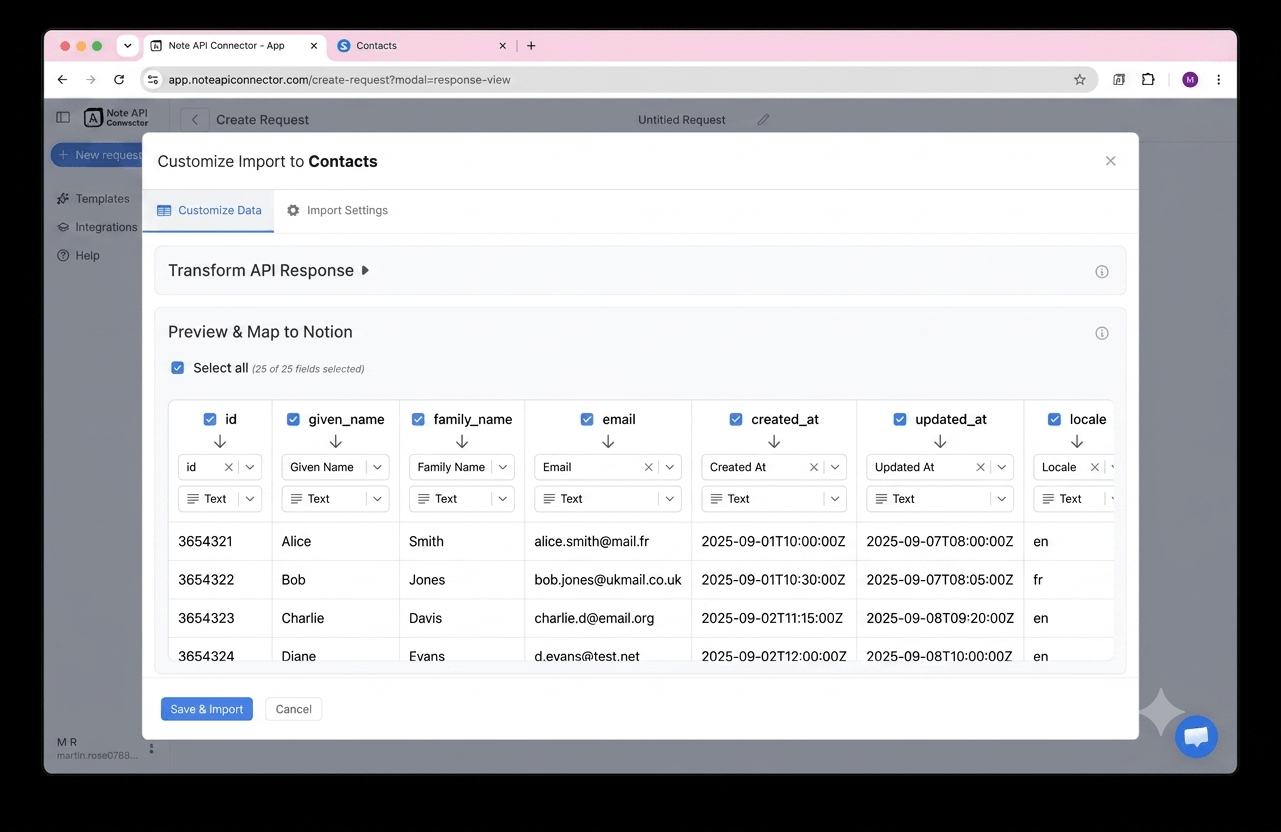
Task: Uncheck the family_name column checkbox
Action: pyautogui.click(x=418, y=419)
